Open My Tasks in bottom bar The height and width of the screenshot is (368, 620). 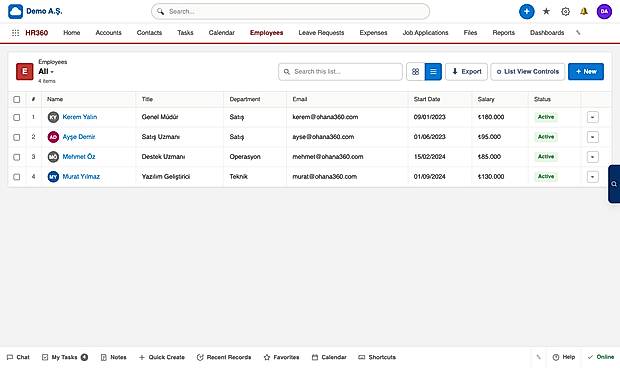tap(64, 357)
